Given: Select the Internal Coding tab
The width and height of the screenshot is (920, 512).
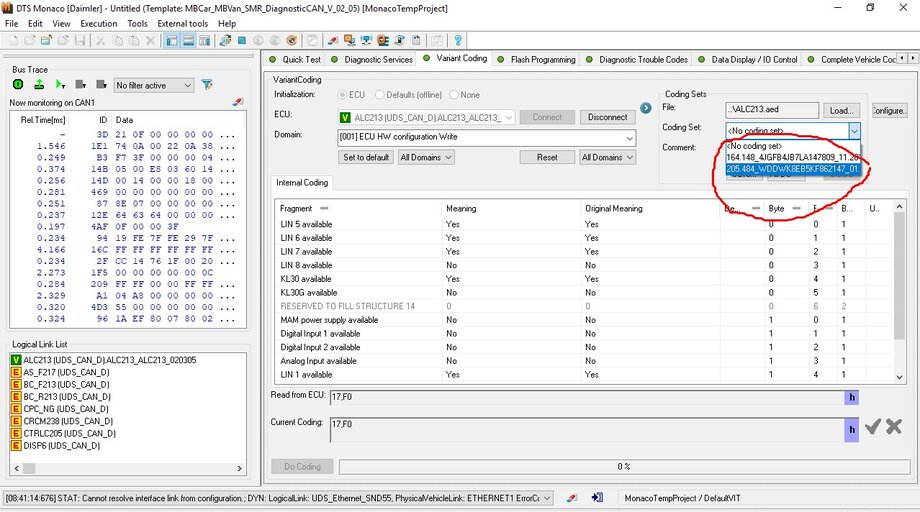Looking at the screenshot, I should [x=302, y=182].
